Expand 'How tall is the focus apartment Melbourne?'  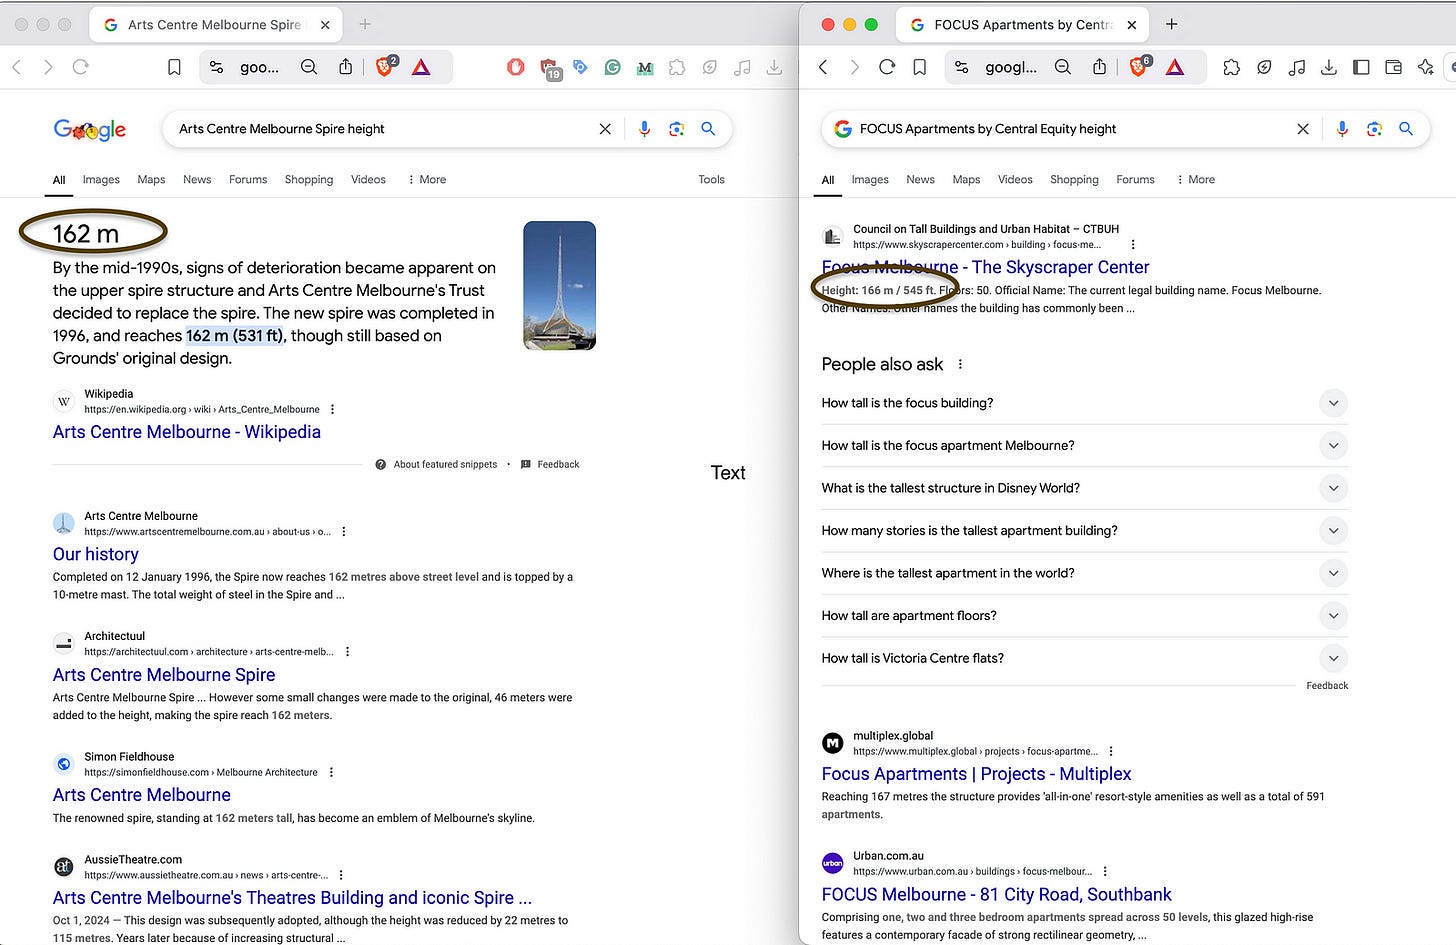click(1084, 445)
